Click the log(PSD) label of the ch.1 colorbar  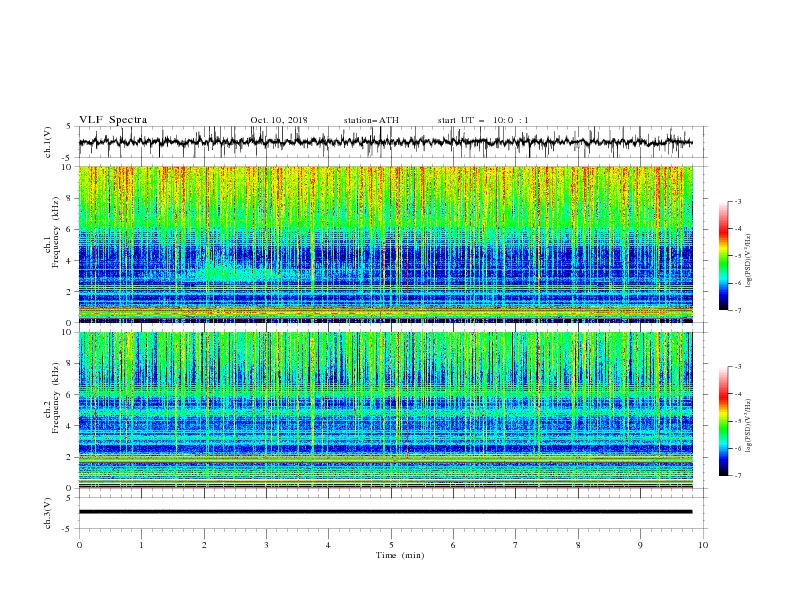point(748,261)
